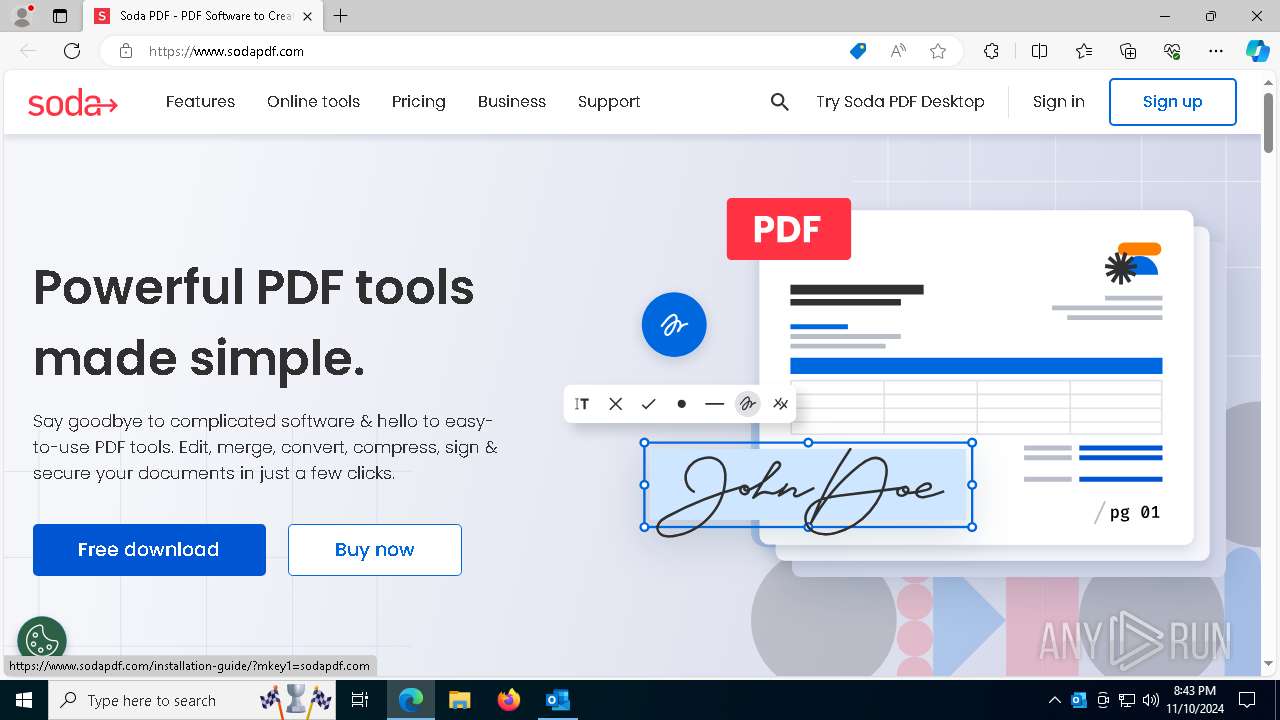The width and height of the screenshot is (1280, 720).
Task: Open the notifications center
Action: [x=1247, y=700]
